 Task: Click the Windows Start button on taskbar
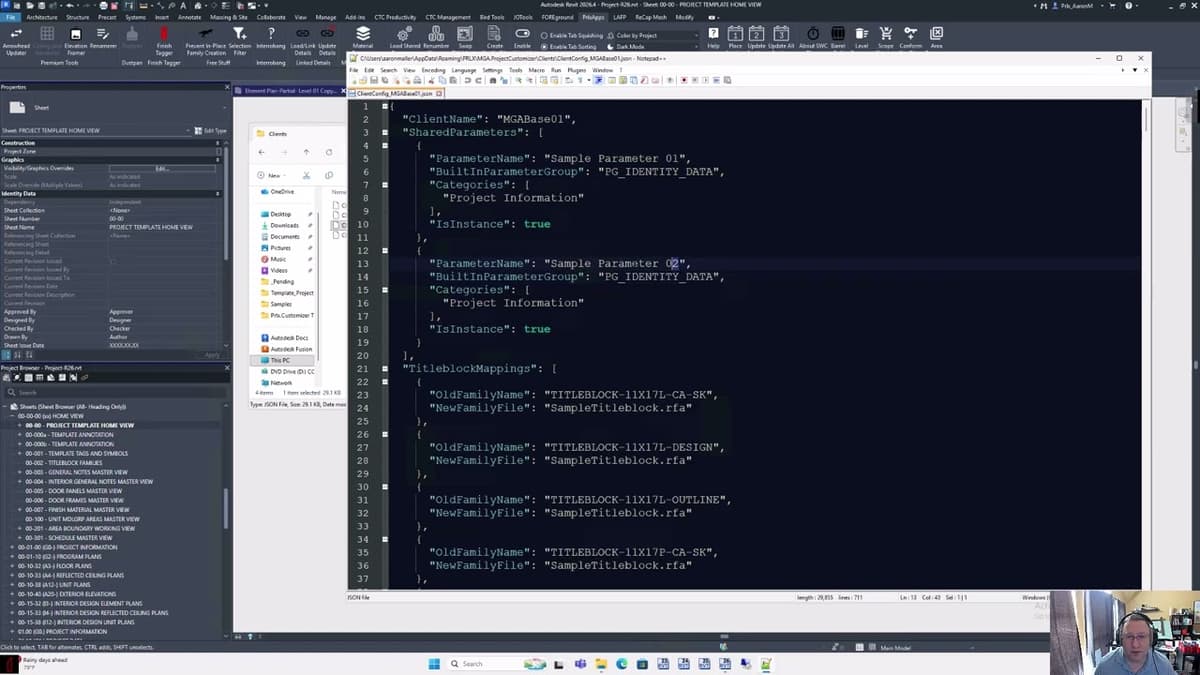point(435,663)
